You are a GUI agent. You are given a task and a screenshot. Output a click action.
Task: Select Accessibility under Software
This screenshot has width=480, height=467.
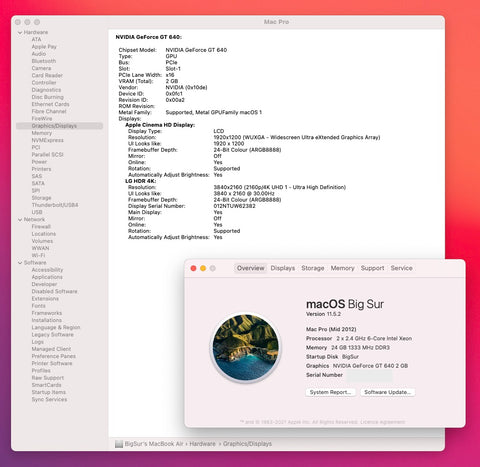(47, 270)
